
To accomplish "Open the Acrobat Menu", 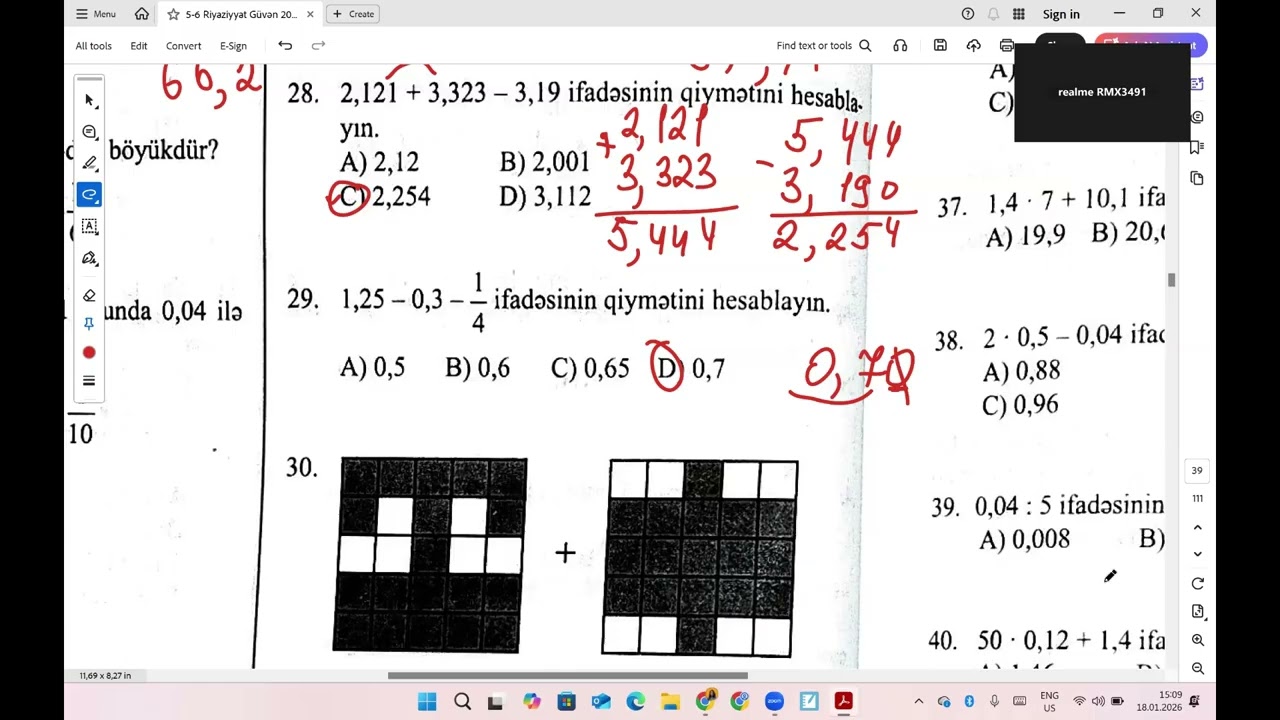I will point(96,14).
